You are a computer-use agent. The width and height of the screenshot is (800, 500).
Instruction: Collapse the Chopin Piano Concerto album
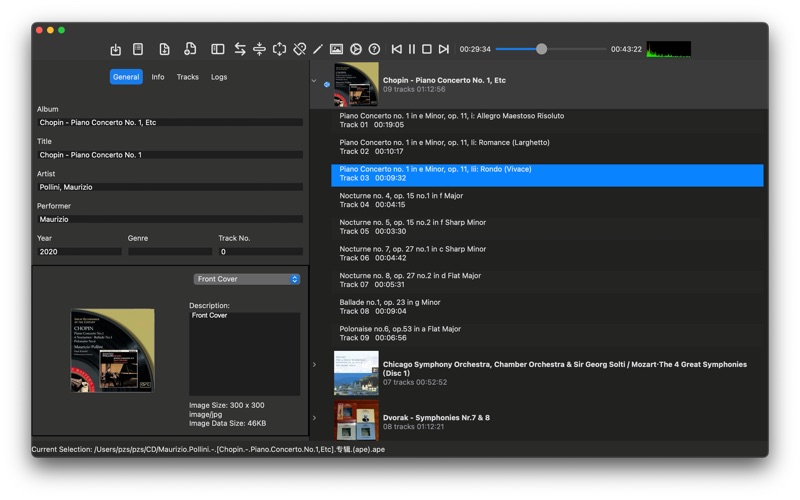[x=314, y=82]
